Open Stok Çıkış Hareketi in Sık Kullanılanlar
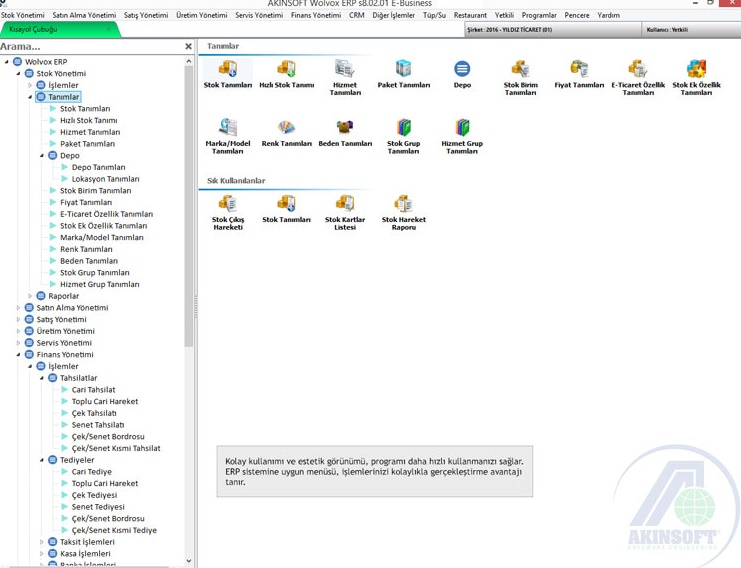 tap(228, 213)
